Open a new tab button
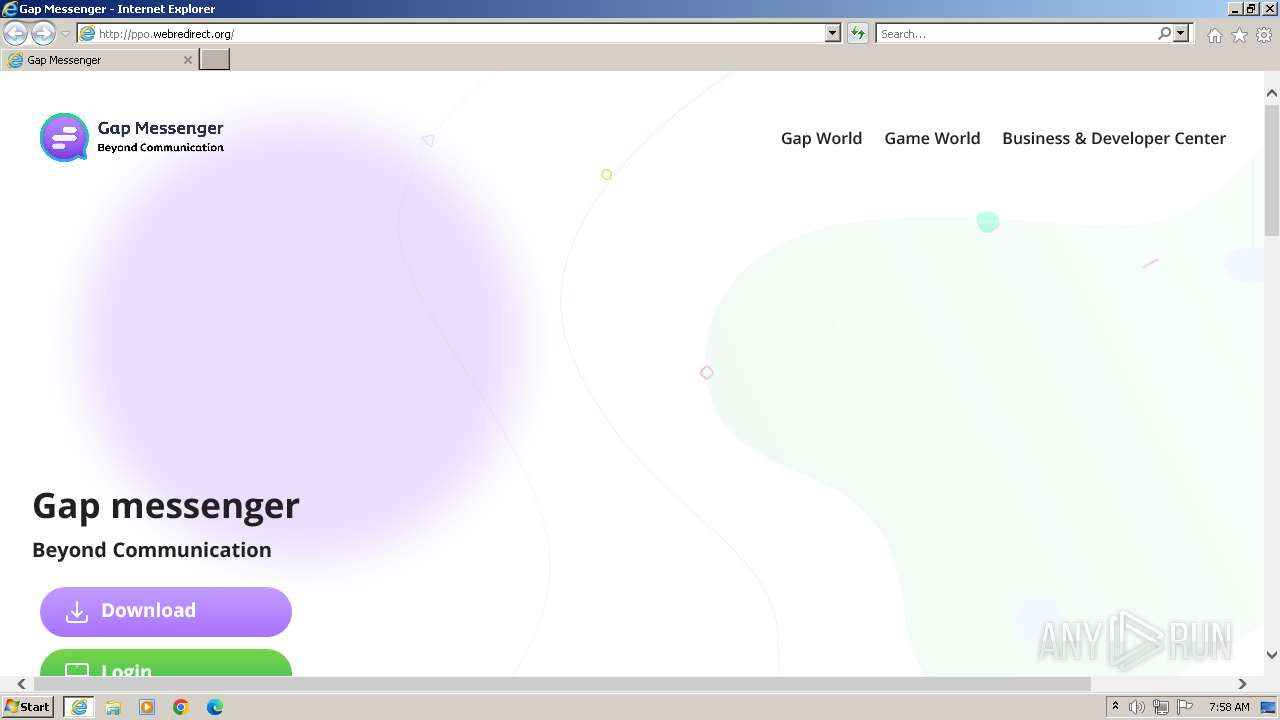The height and width of the screenshot is (720, 1280). click(x=215, y=60)
